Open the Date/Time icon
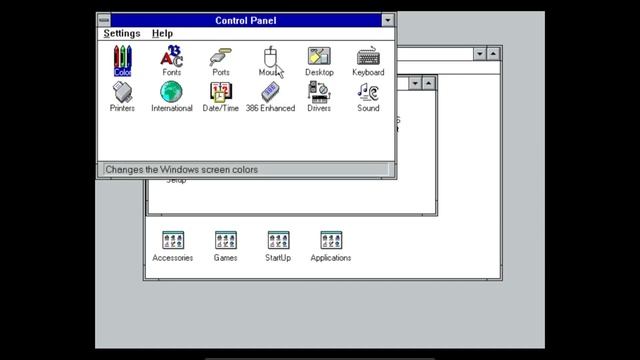640x360 pixels. (x=221, y=97)
